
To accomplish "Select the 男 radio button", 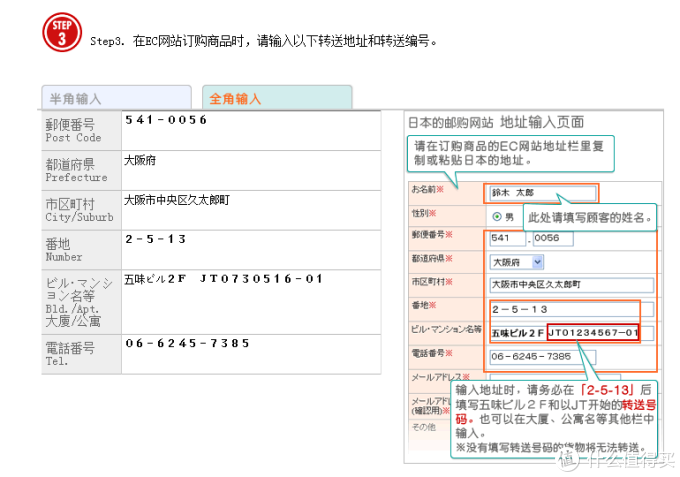I will (x=496, y=216).
